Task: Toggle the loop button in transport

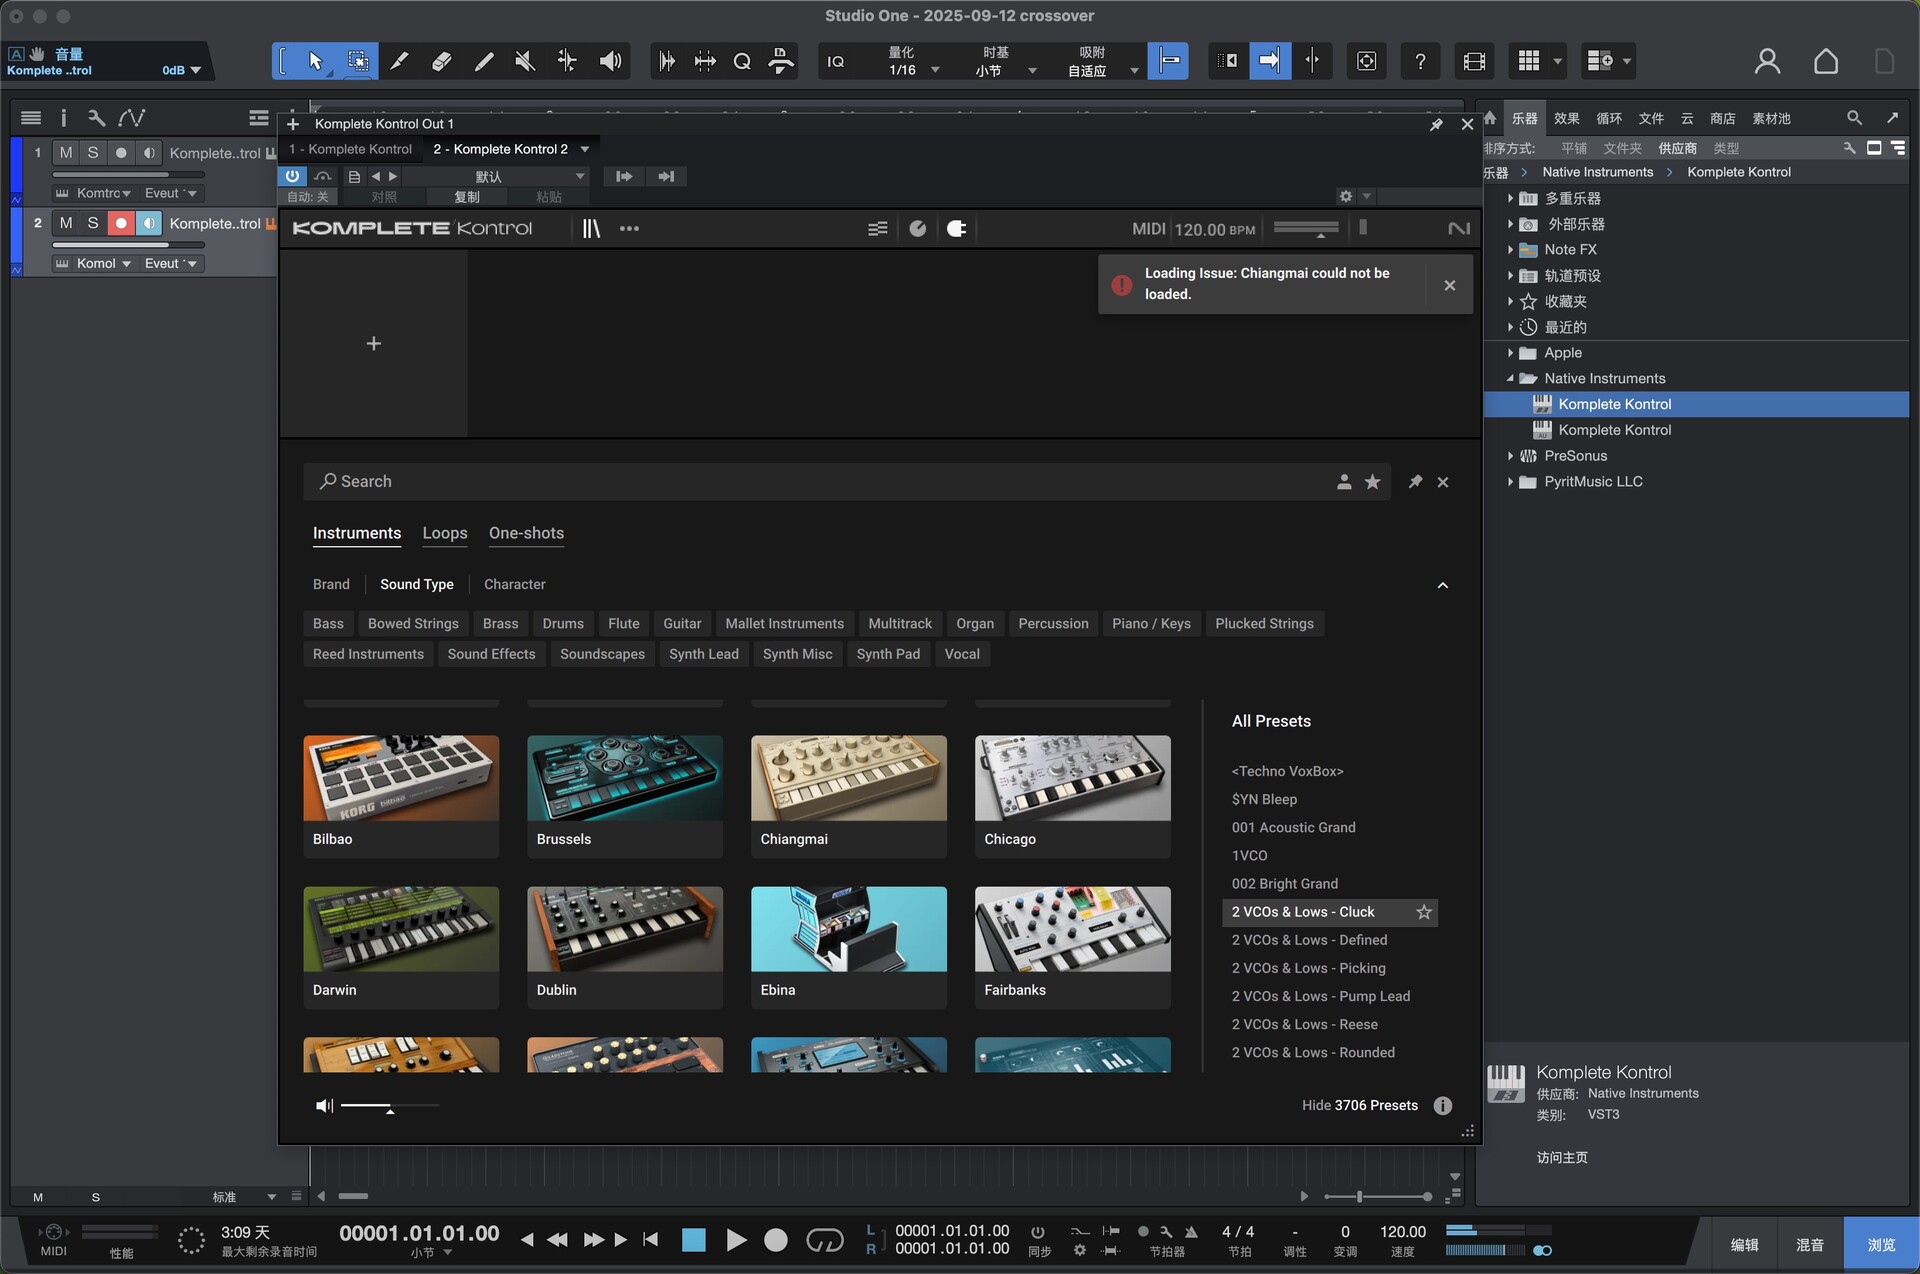Action: 825,1240
